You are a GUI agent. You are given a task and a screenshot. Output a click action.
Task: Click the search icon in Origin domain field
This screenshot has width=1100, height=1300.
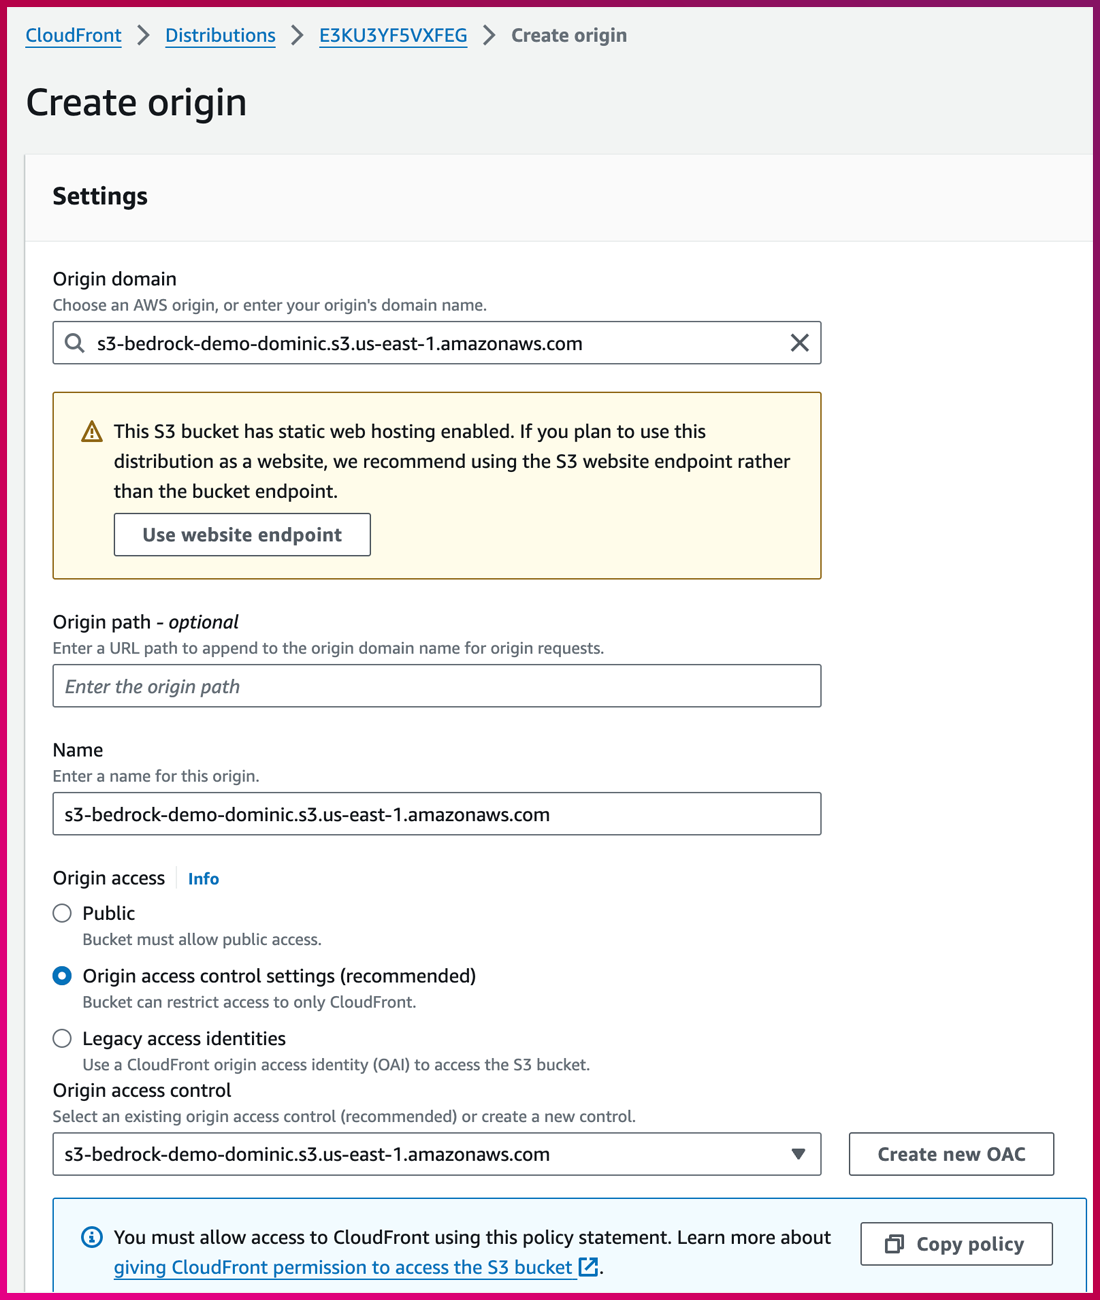[75, 344]
